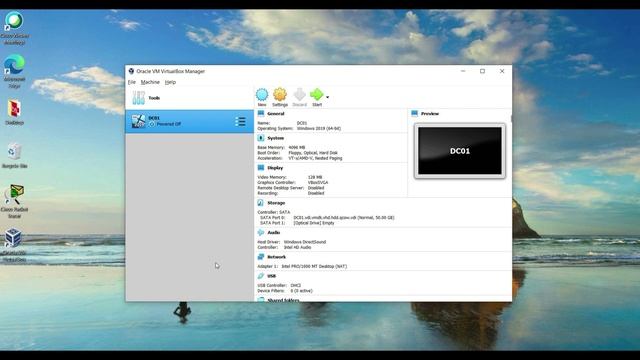
Task: Click the USB section header
Action: (x=271, y=276)
